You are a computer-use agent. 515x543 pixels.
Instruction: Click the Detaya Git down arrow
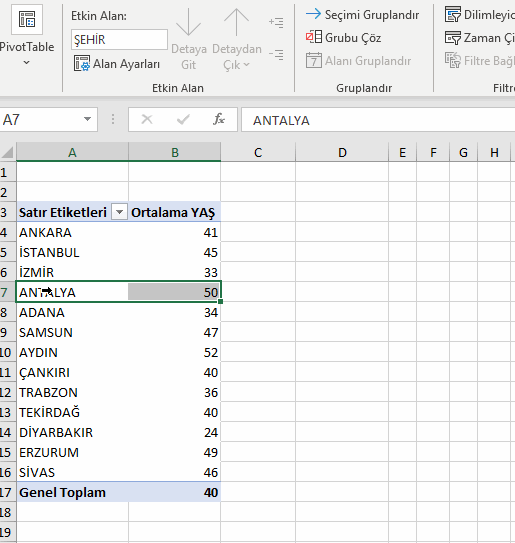(x=188, y=23)
